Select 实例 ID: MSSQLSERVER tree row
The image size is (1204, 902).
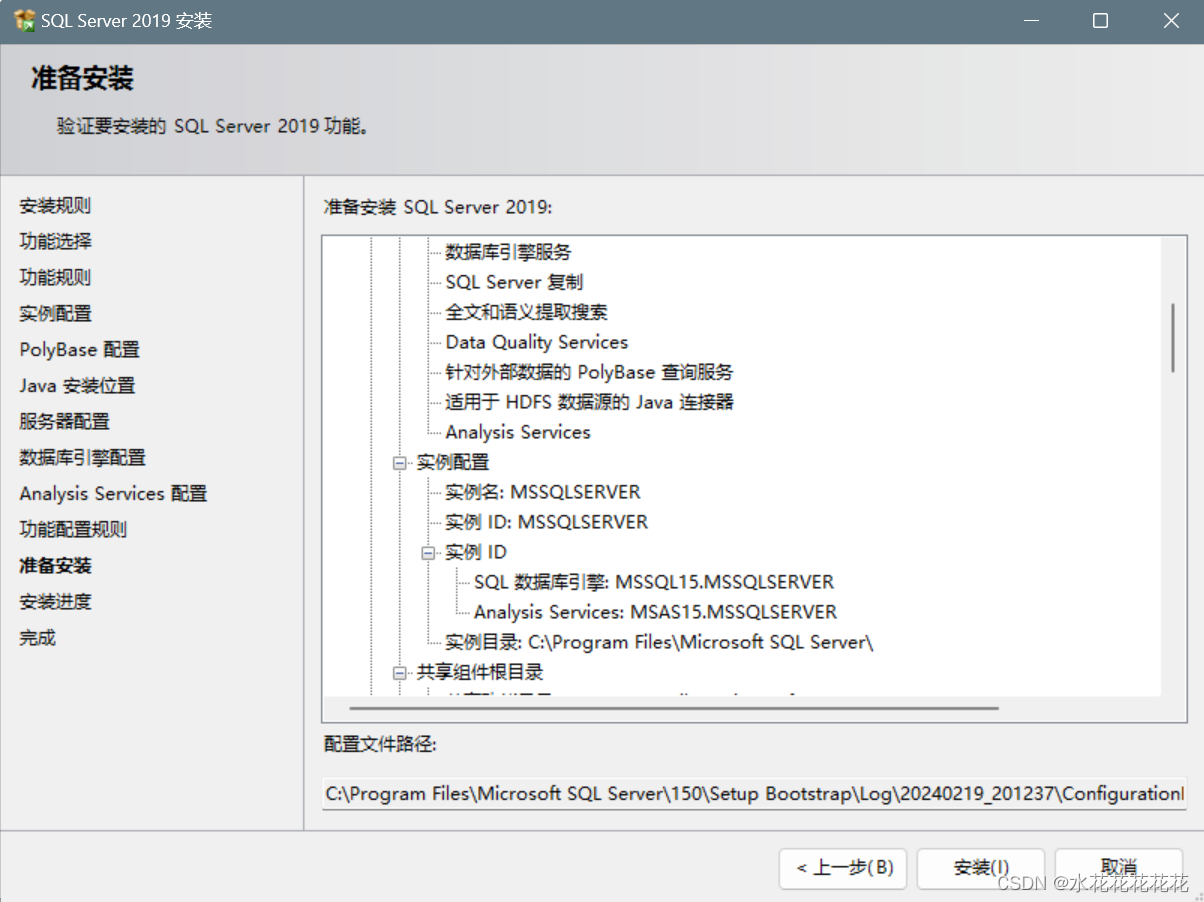click(x=546, y=522)
